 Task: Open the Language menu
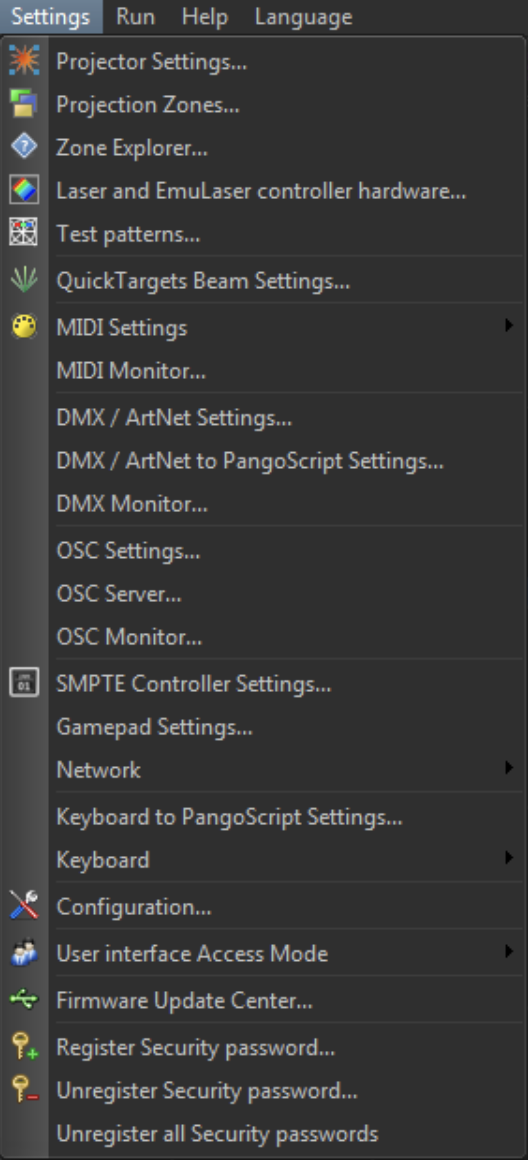303,16
